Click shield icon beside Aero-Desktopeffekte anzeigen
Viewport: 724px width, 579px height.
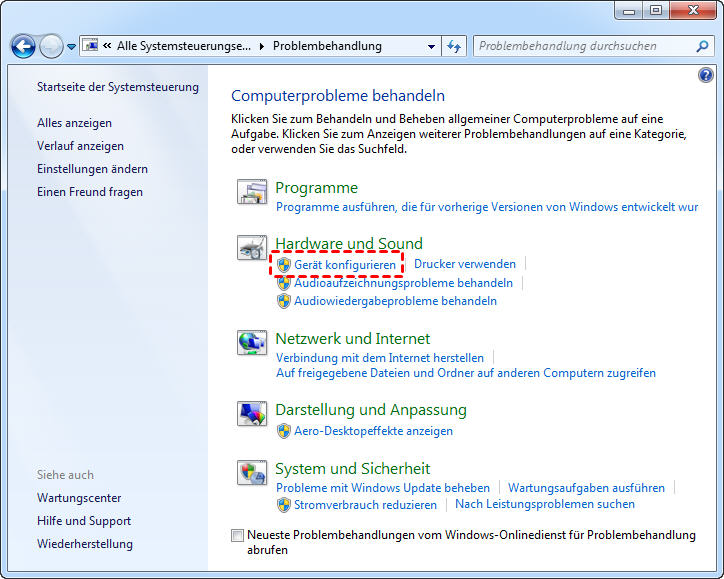(284, 431)
